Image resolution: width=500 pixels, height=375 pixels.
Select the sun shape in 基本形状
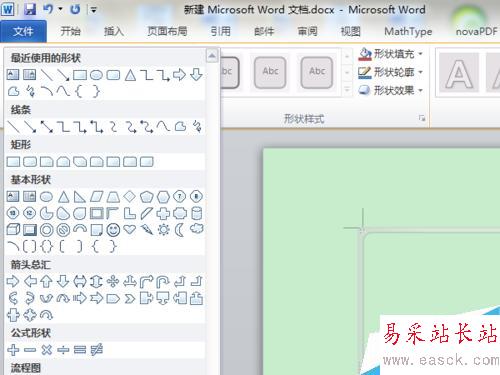point(163,230)
